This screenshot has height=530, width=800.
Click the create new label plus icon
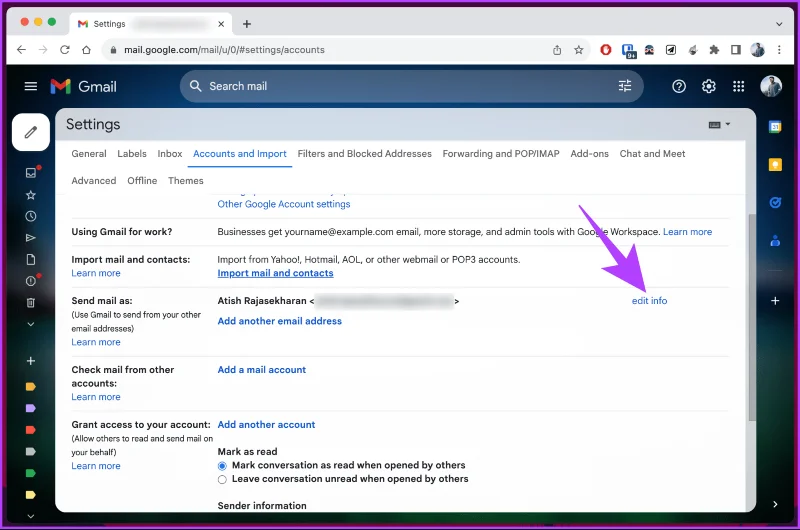[x=31, y=361]
